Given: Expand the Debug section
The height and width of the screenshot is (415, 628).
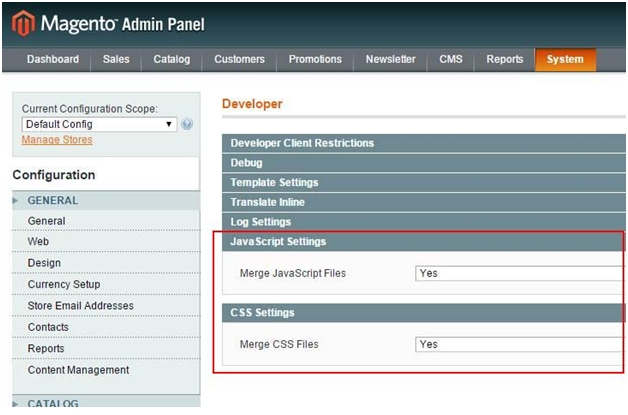Looking at the screenshot, I should (x=424, y=163).
